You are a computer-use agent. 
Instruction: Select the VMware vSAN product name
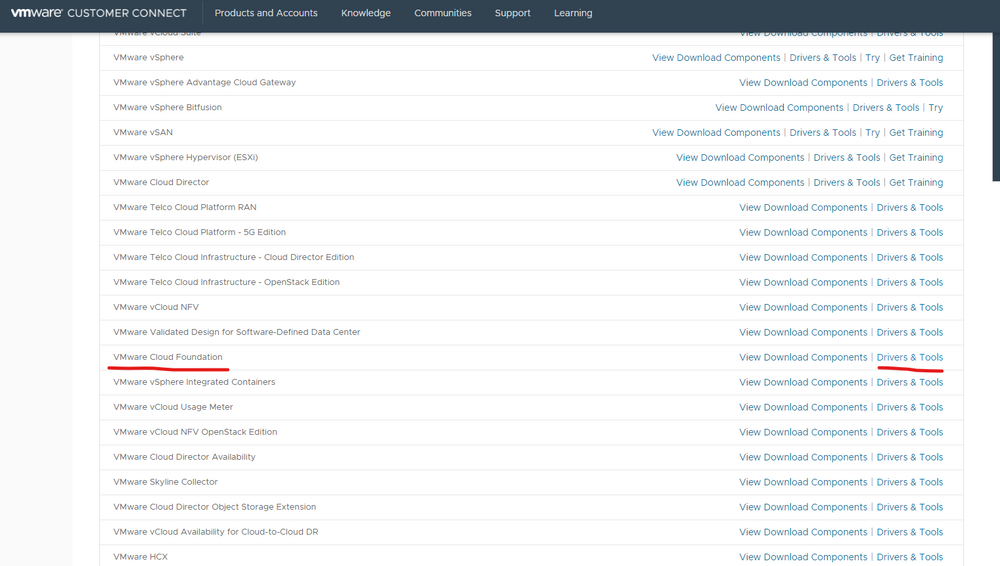(x=143, y=132)
